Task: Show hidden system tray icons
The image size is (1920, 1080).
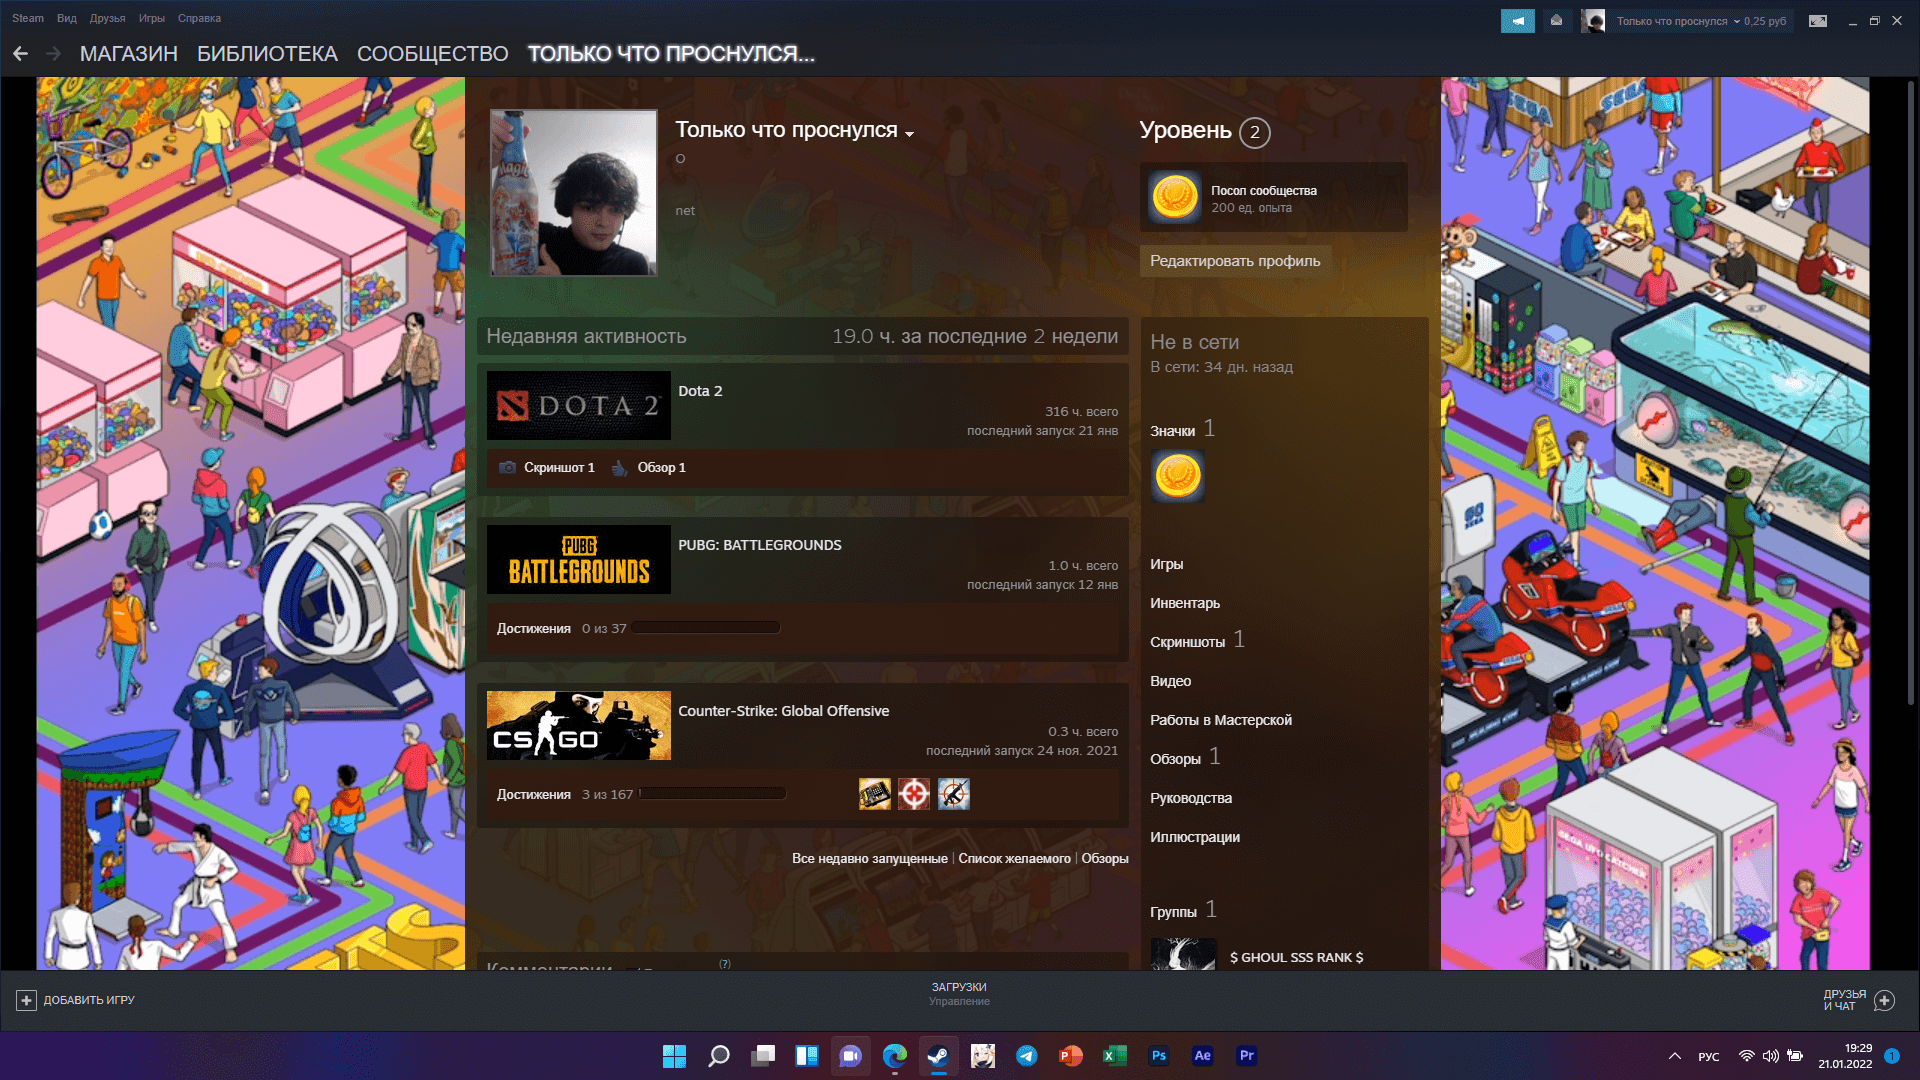Action: 1675,1056
